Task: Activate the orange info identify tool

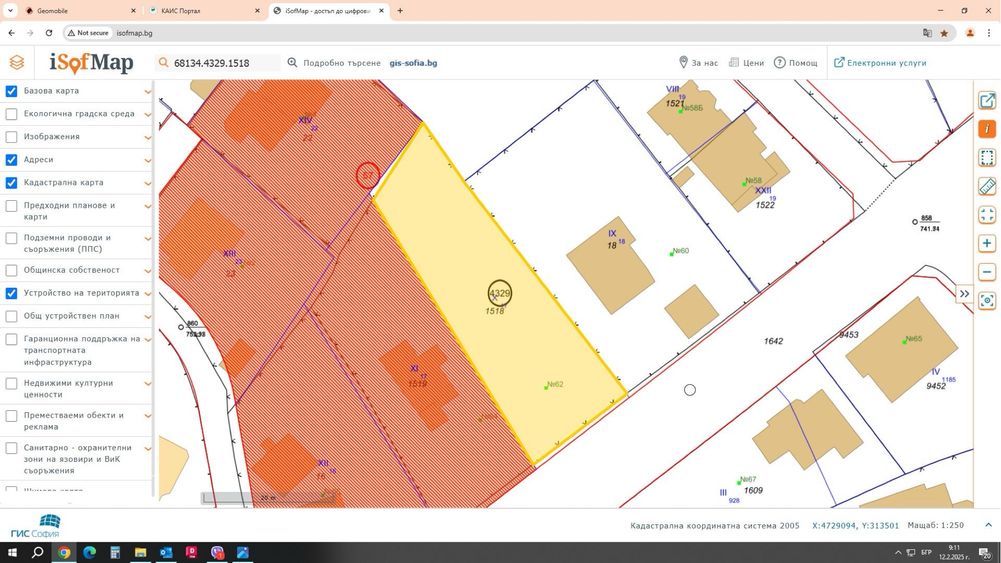Action: pyautogui.click(x=987, y=129)
